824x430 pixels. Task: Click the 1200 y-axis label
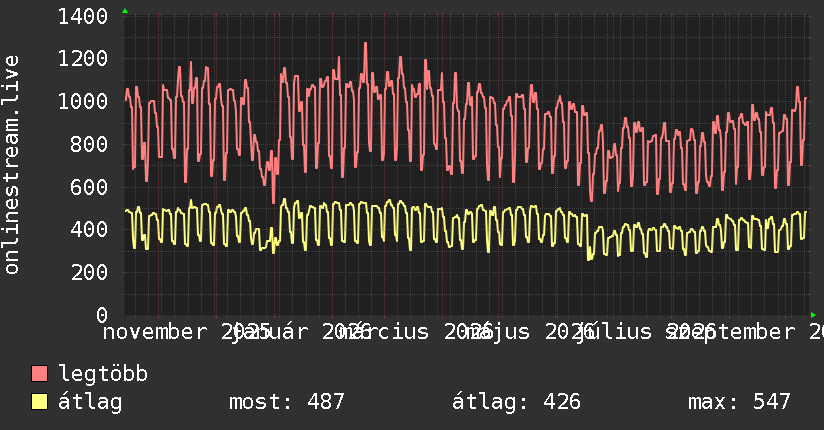point(83,59)
